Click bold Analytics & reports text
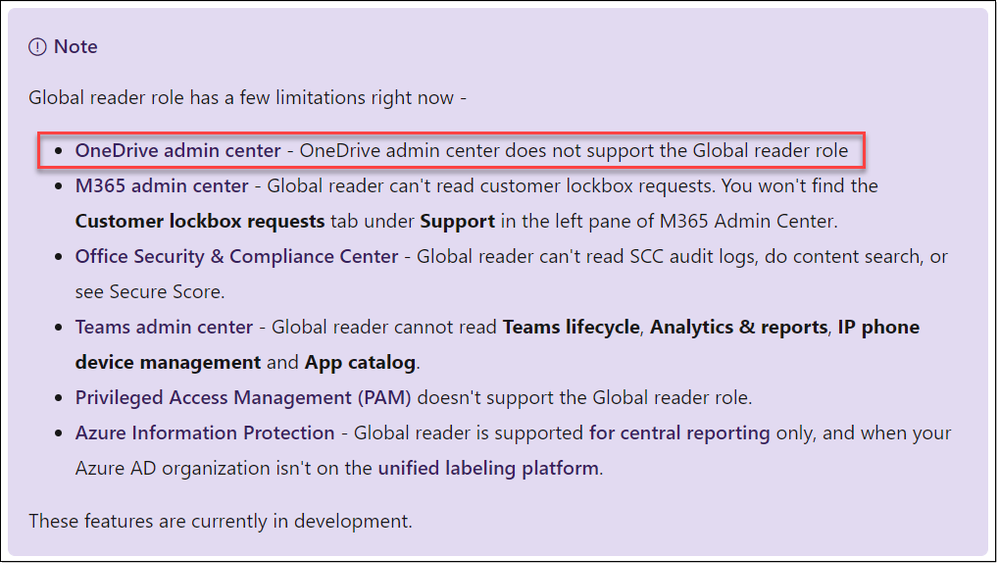The height and width of the screenshot is (565, 999). pyautogui.click(x=739, y=327)
